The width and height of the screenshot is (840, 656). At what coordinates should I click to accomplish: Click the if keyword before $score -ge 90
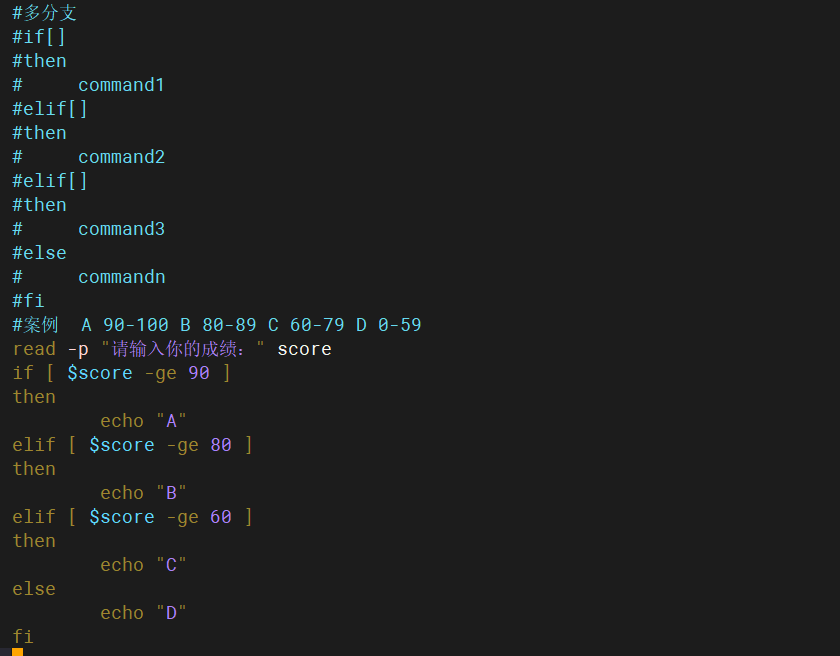22,373
